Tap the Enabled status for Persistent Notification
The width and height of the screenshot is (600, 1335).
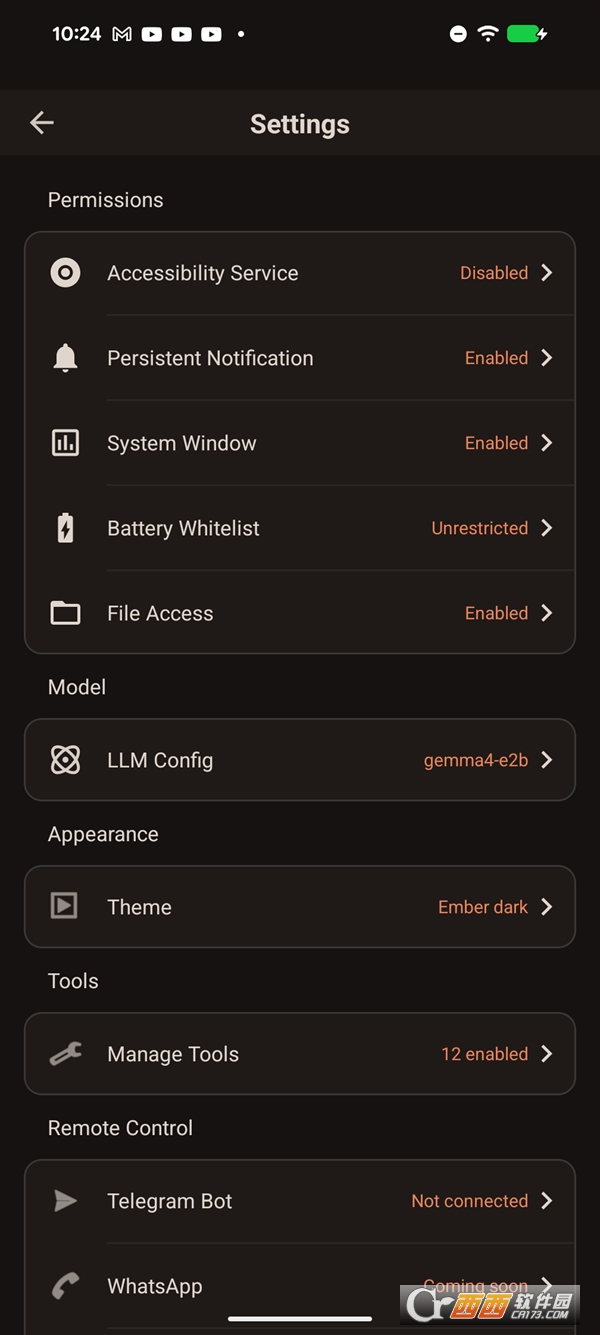[496, 358]
